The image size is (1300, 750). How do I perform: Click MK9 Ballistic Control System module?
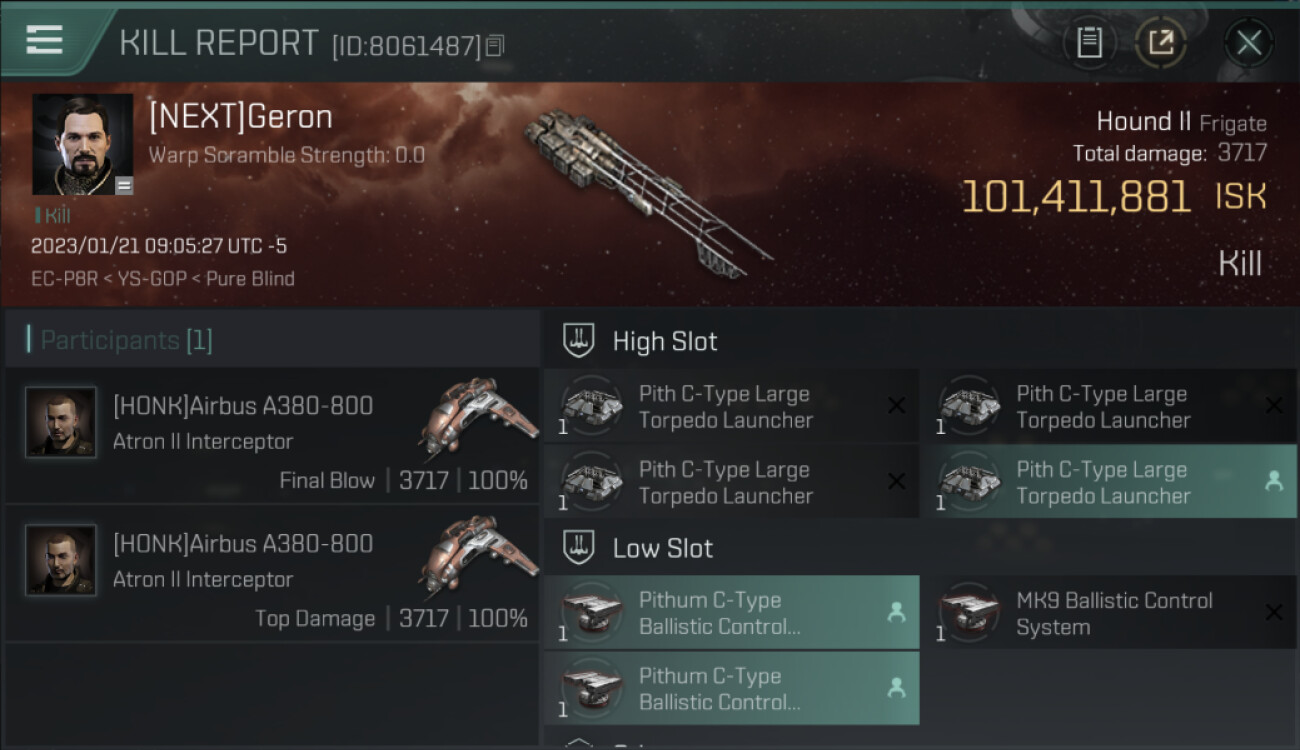pyautogui.click(x=1107, y=613)
